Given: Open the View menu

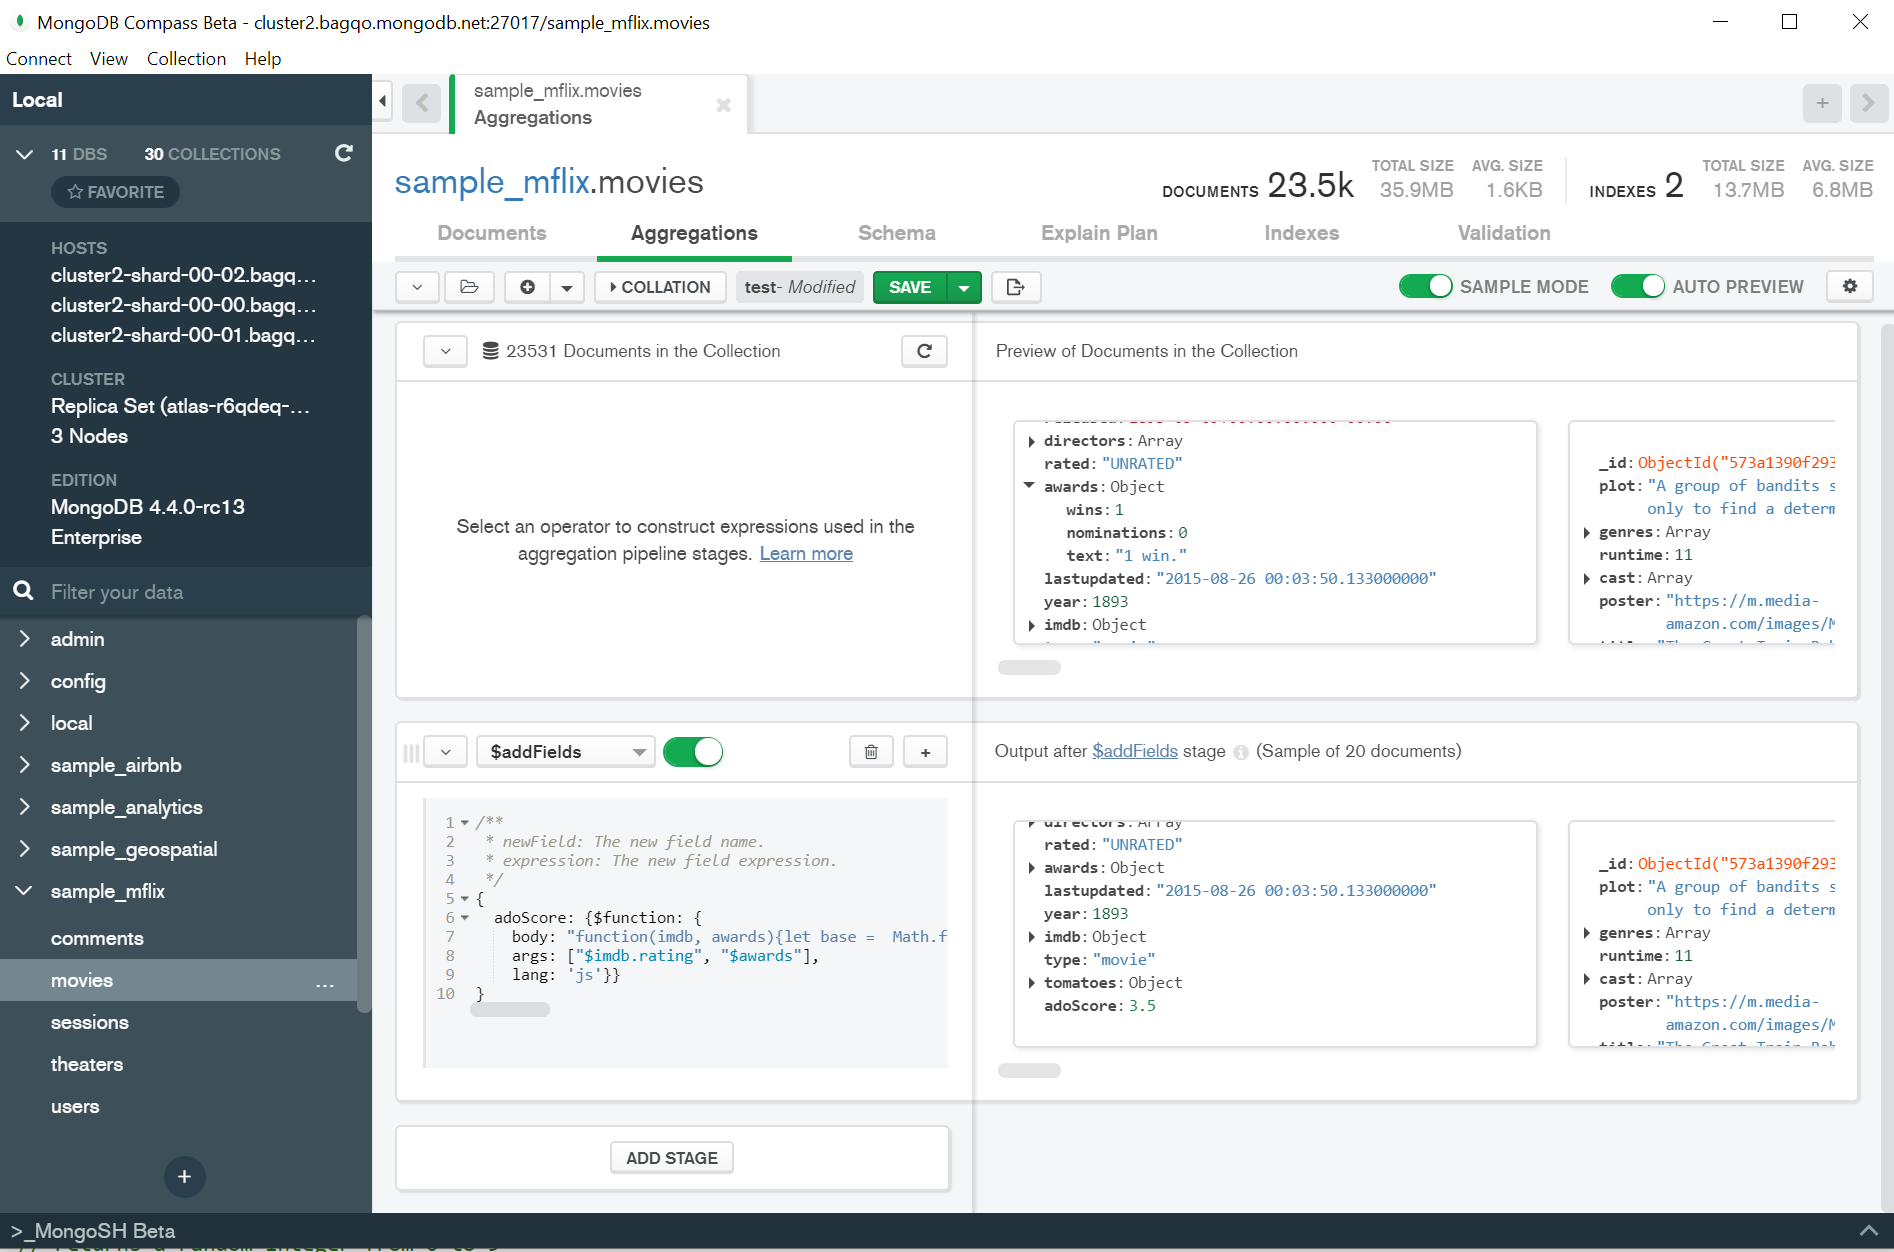Looking at the screenshot, I should coord(109,59).
